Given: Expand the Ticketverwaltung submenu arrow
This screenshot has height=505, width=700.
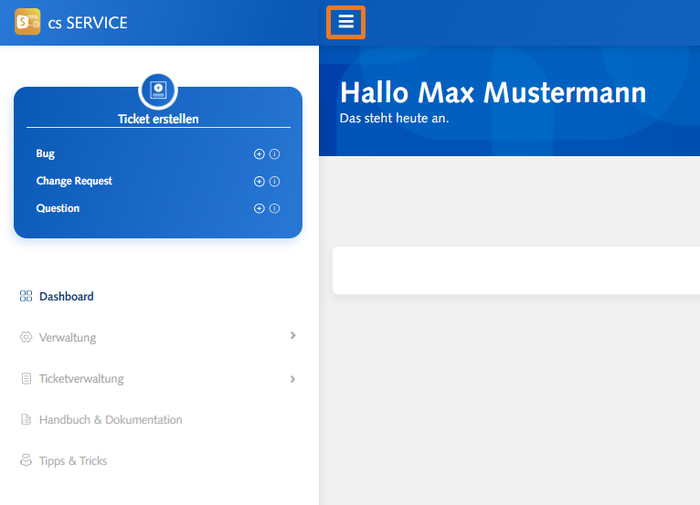Looking at the screenshot, I should (292, 379).
